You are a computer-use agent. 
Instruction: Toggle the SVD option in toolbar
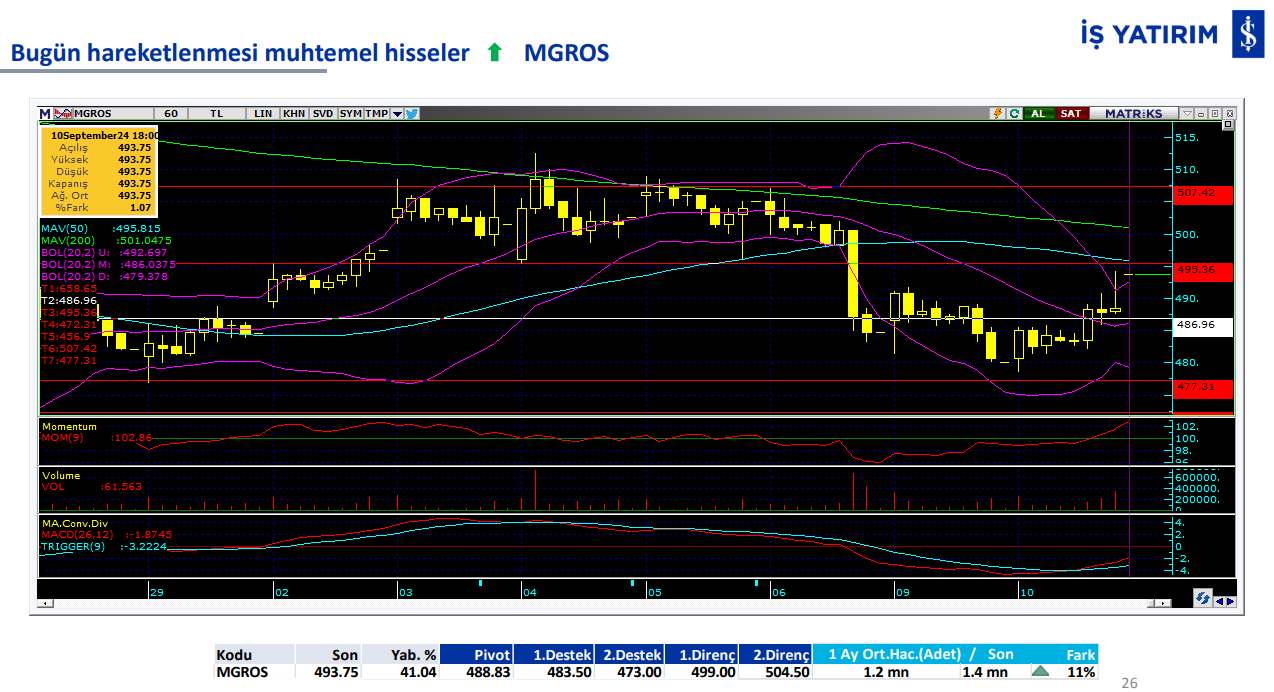coord(322,114)
